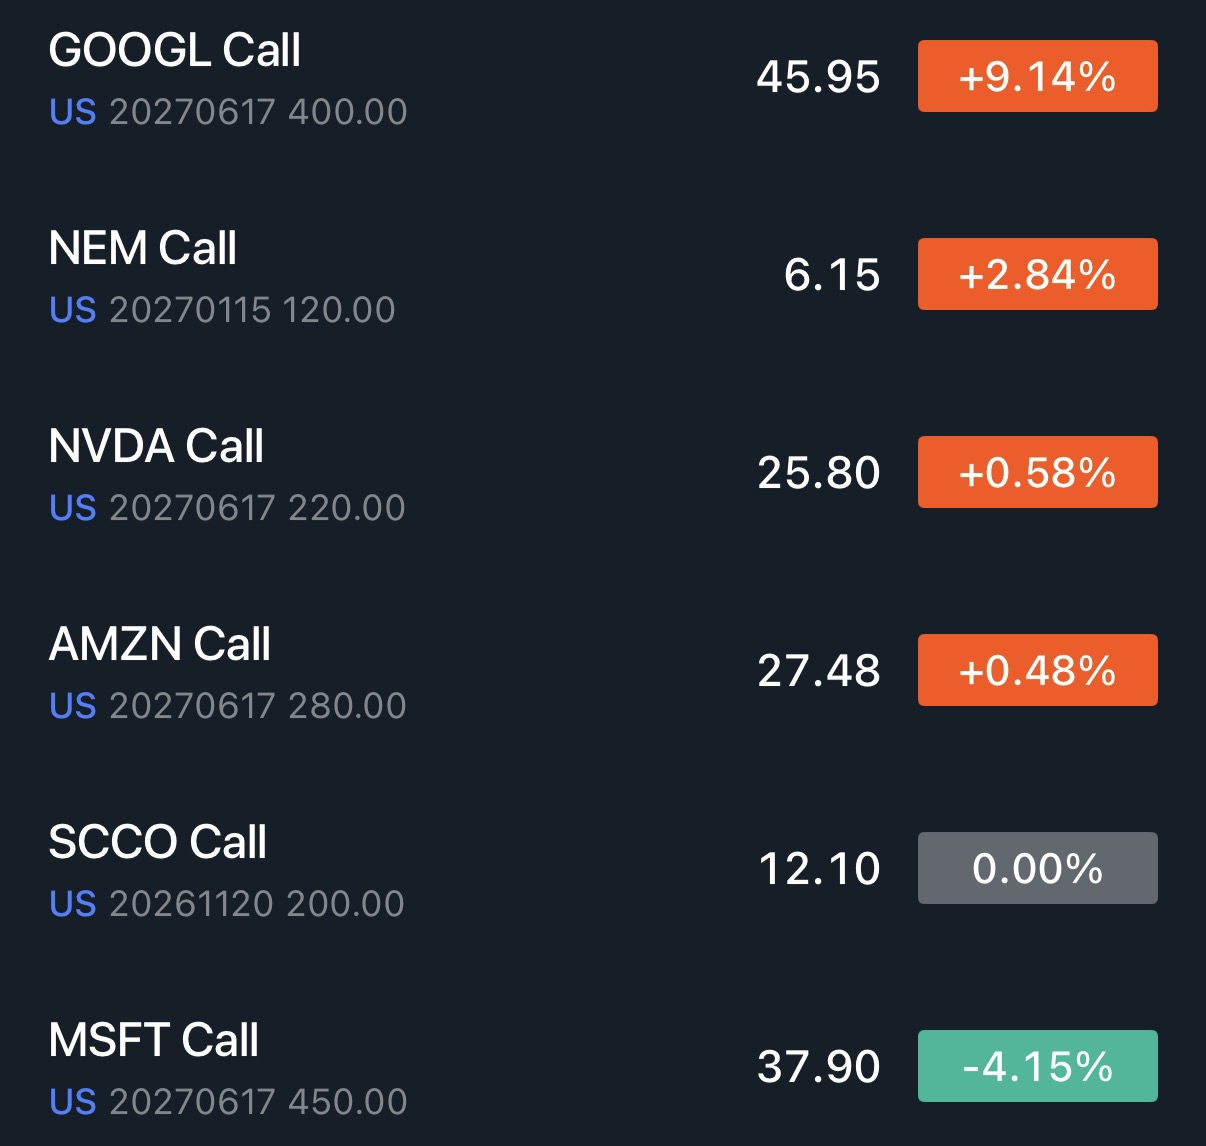
Task: Select AMZN 20270617 280.00 contract line
Action: point(228,706)
